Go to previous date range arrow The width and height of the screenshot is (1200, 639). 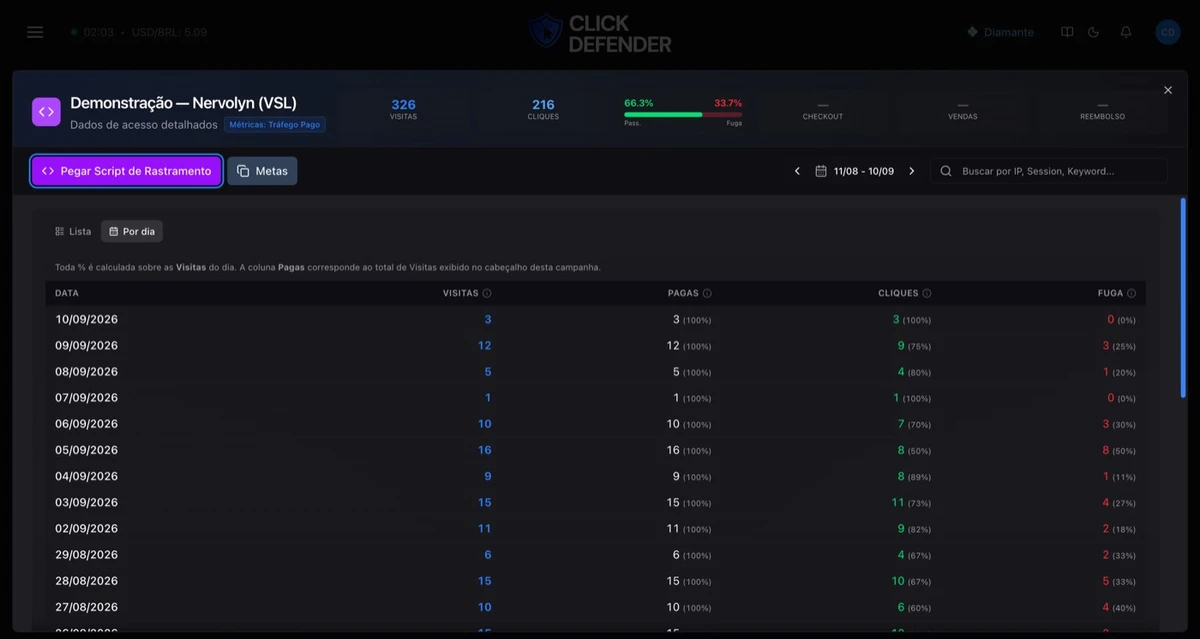[x=797, y=171]
